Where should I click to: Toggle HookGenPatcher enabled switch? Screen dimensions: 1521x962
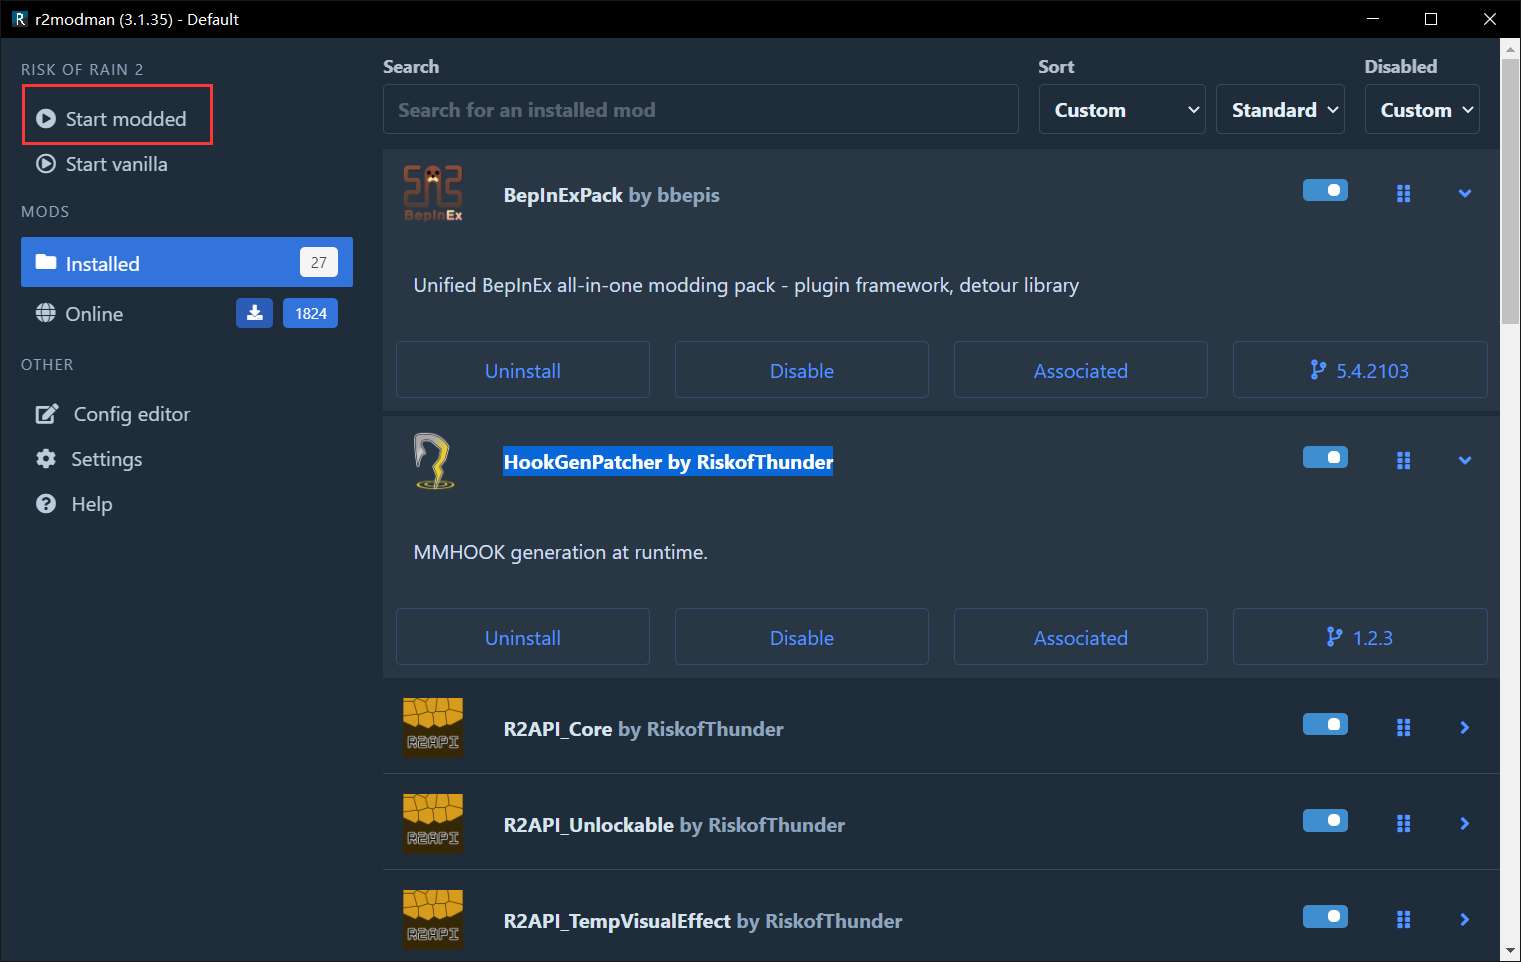point(1325,457)
